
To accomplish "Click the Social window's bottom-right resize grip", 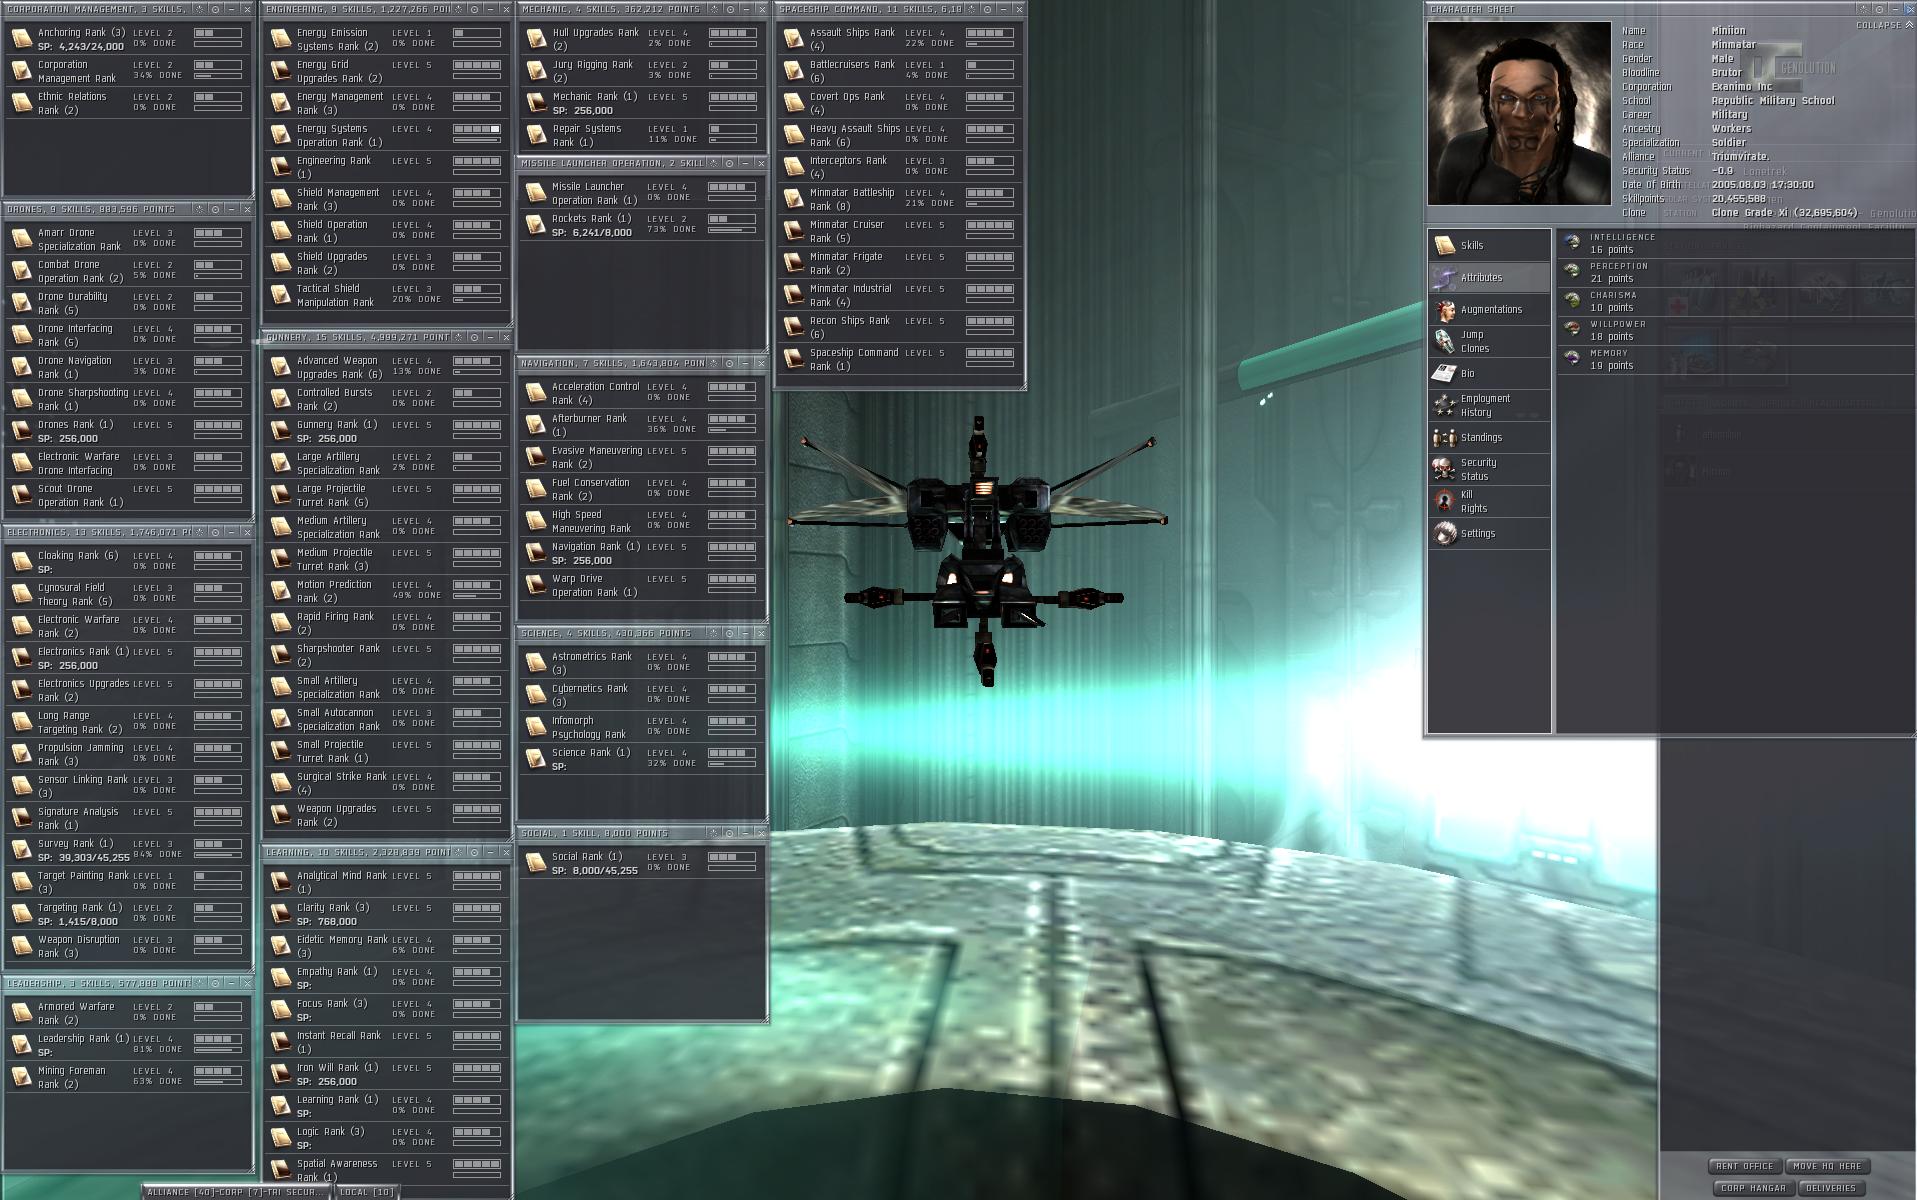I will click(x=764, y=1019).
